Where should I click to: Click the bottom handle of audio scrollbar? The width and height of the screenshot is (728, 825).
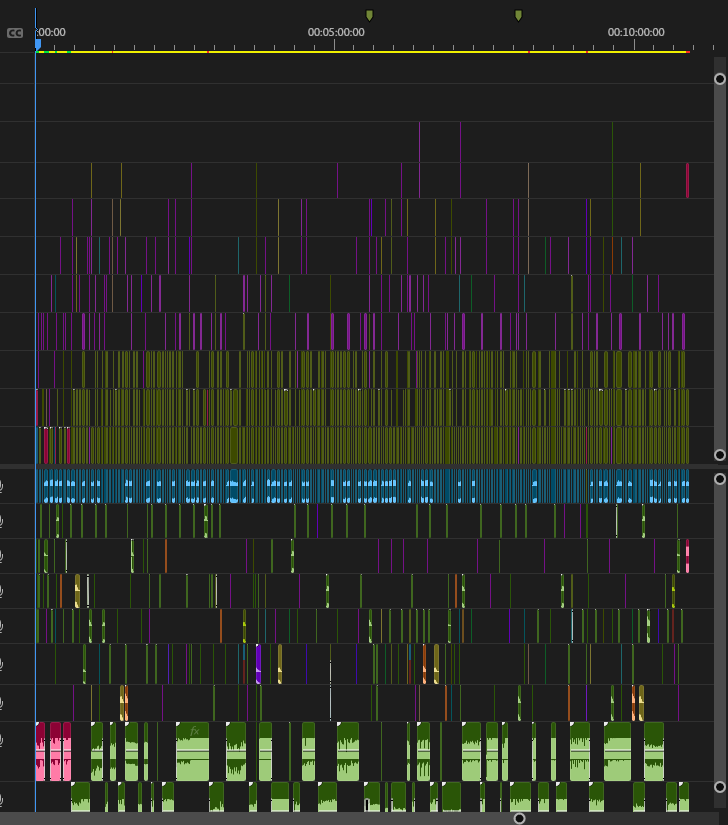click(720, 787)
